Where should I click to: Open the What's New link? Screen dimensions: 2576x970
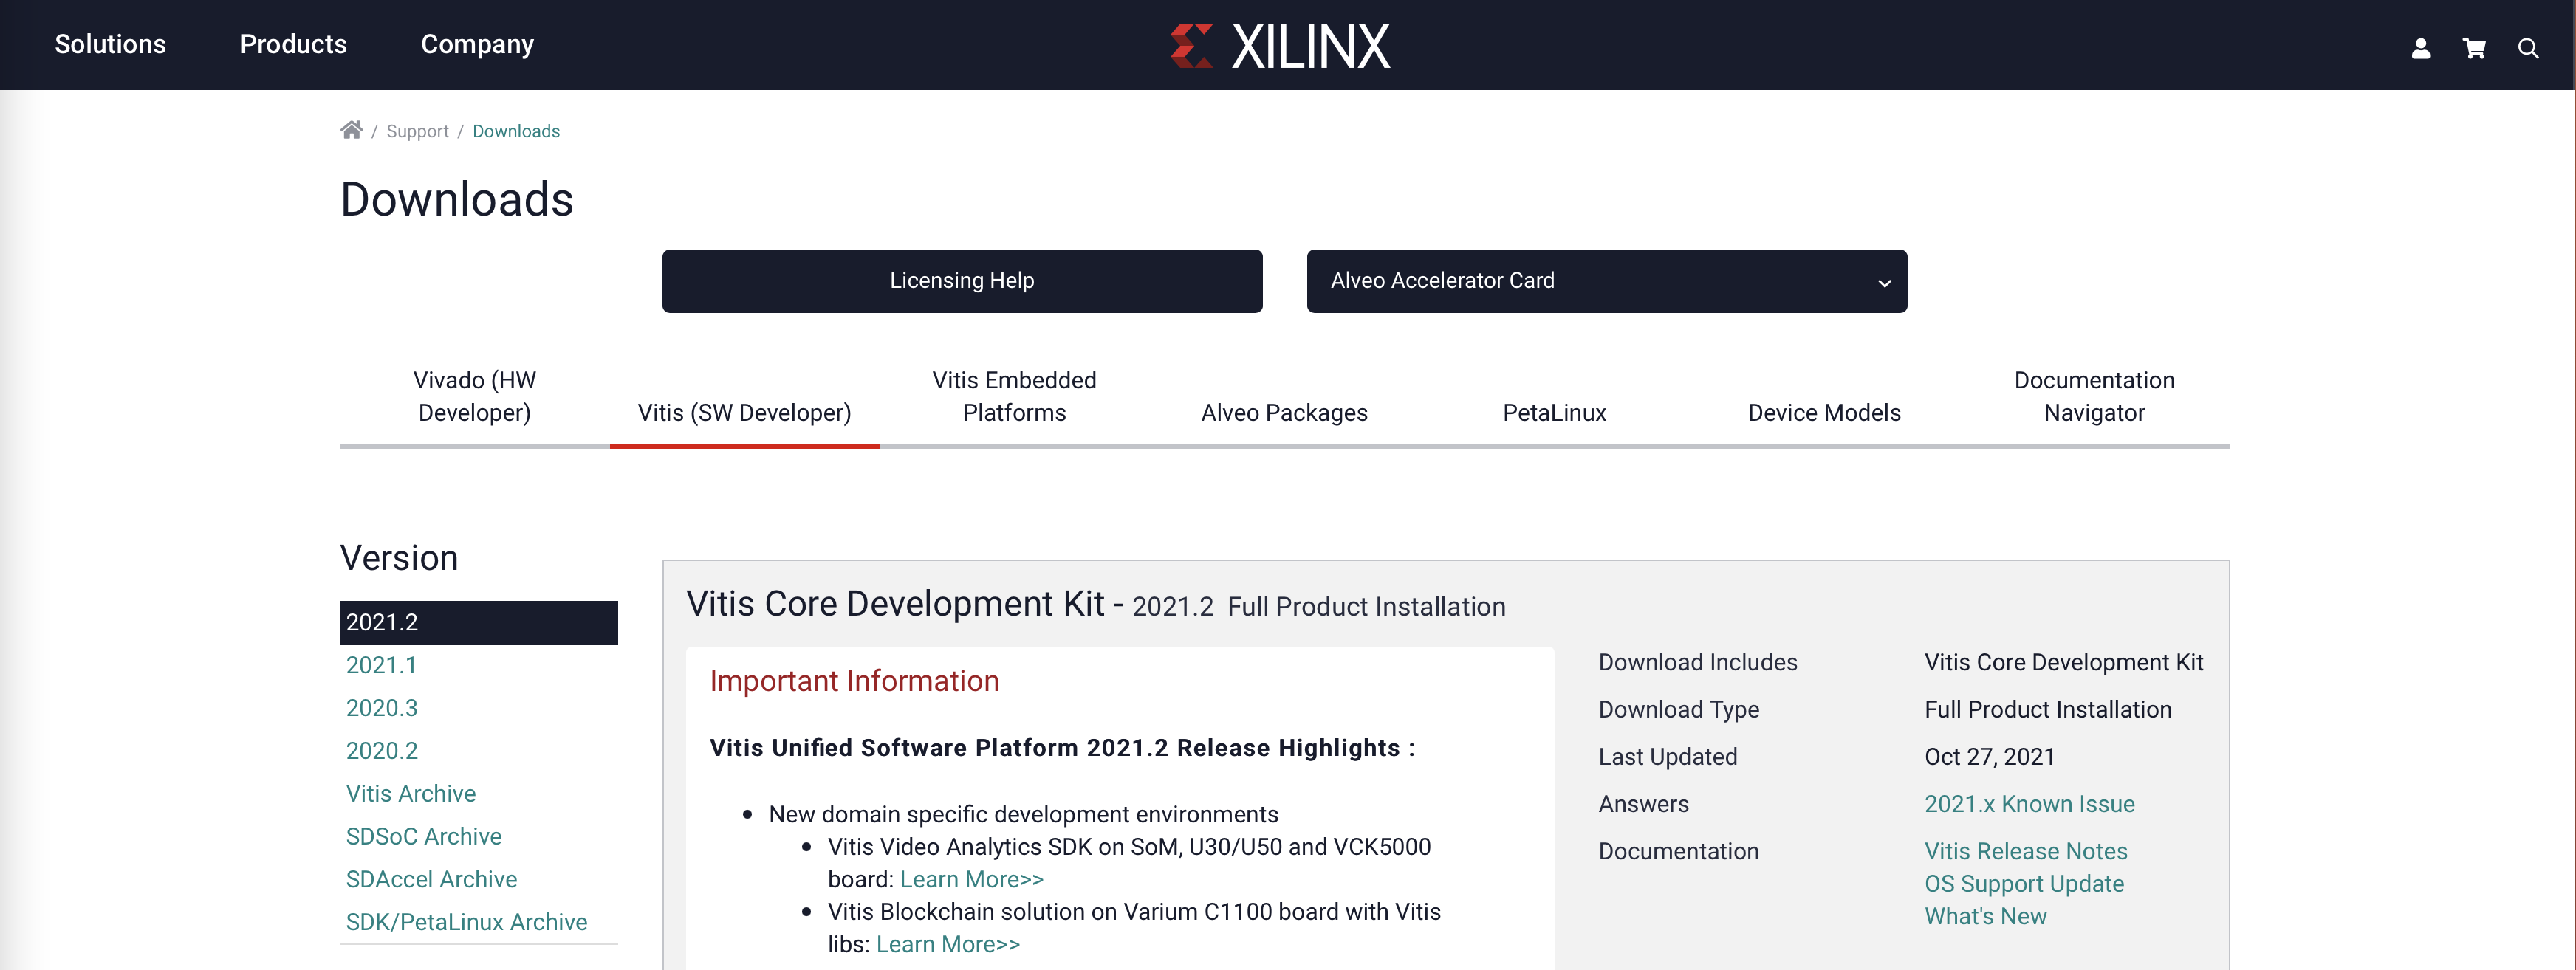coord(1985,916)
